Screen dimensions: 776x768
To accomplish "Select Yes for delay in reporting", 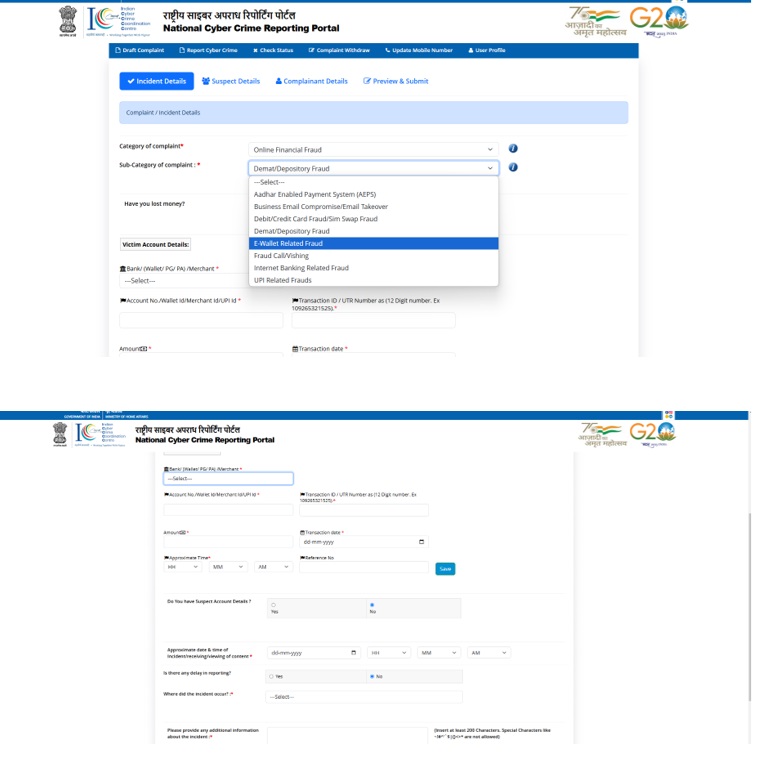I will [x=272, y=676].
